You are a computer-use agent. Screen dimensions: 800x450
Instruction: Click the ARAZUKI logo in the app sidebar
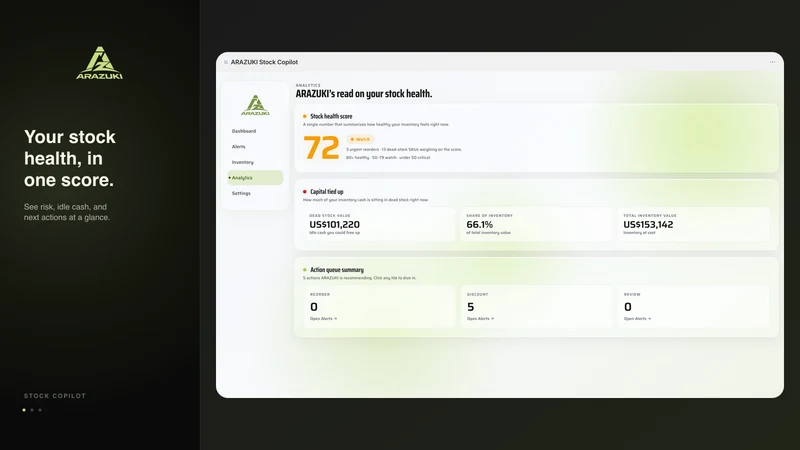[255, 105]
